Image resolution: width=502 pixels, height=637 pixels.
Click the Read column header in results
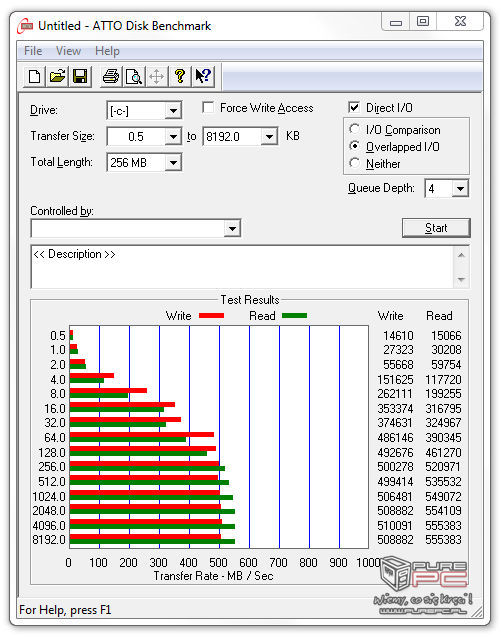click(439, 316)
